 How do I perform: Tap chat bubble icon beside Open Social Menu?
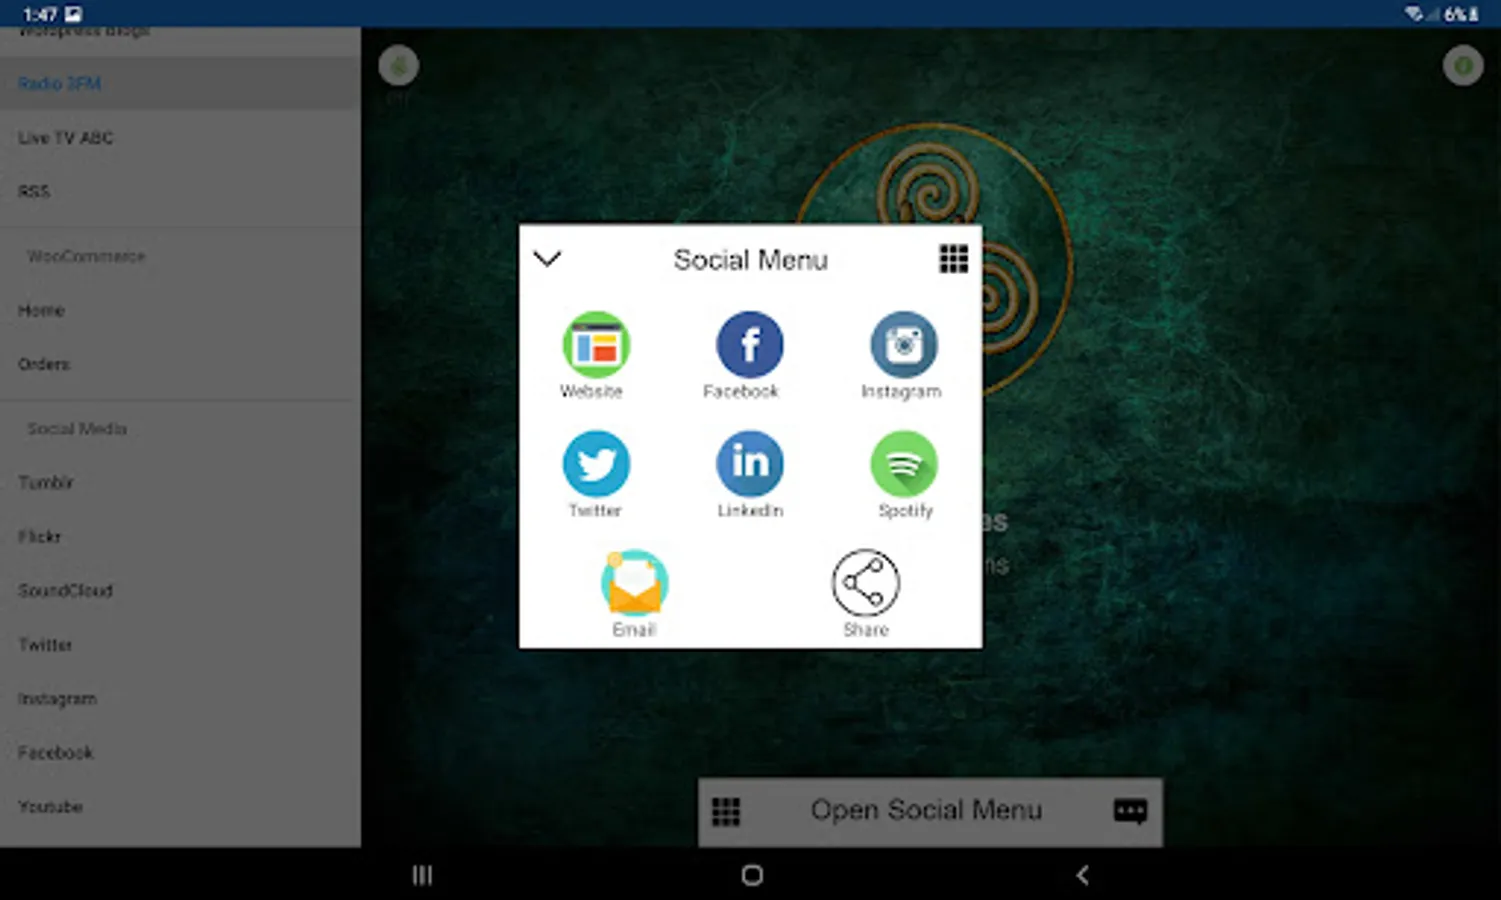(x=1130, y=811)
